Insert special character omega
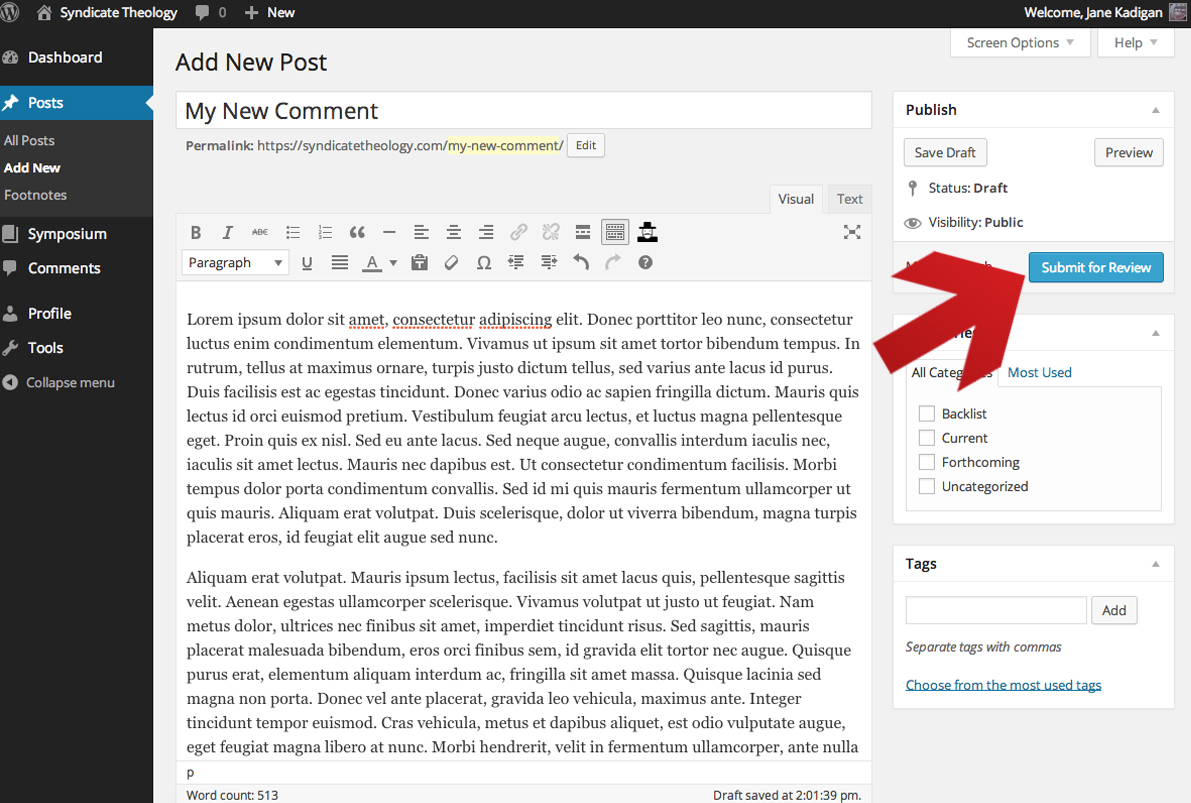 [x=484, y=263]
